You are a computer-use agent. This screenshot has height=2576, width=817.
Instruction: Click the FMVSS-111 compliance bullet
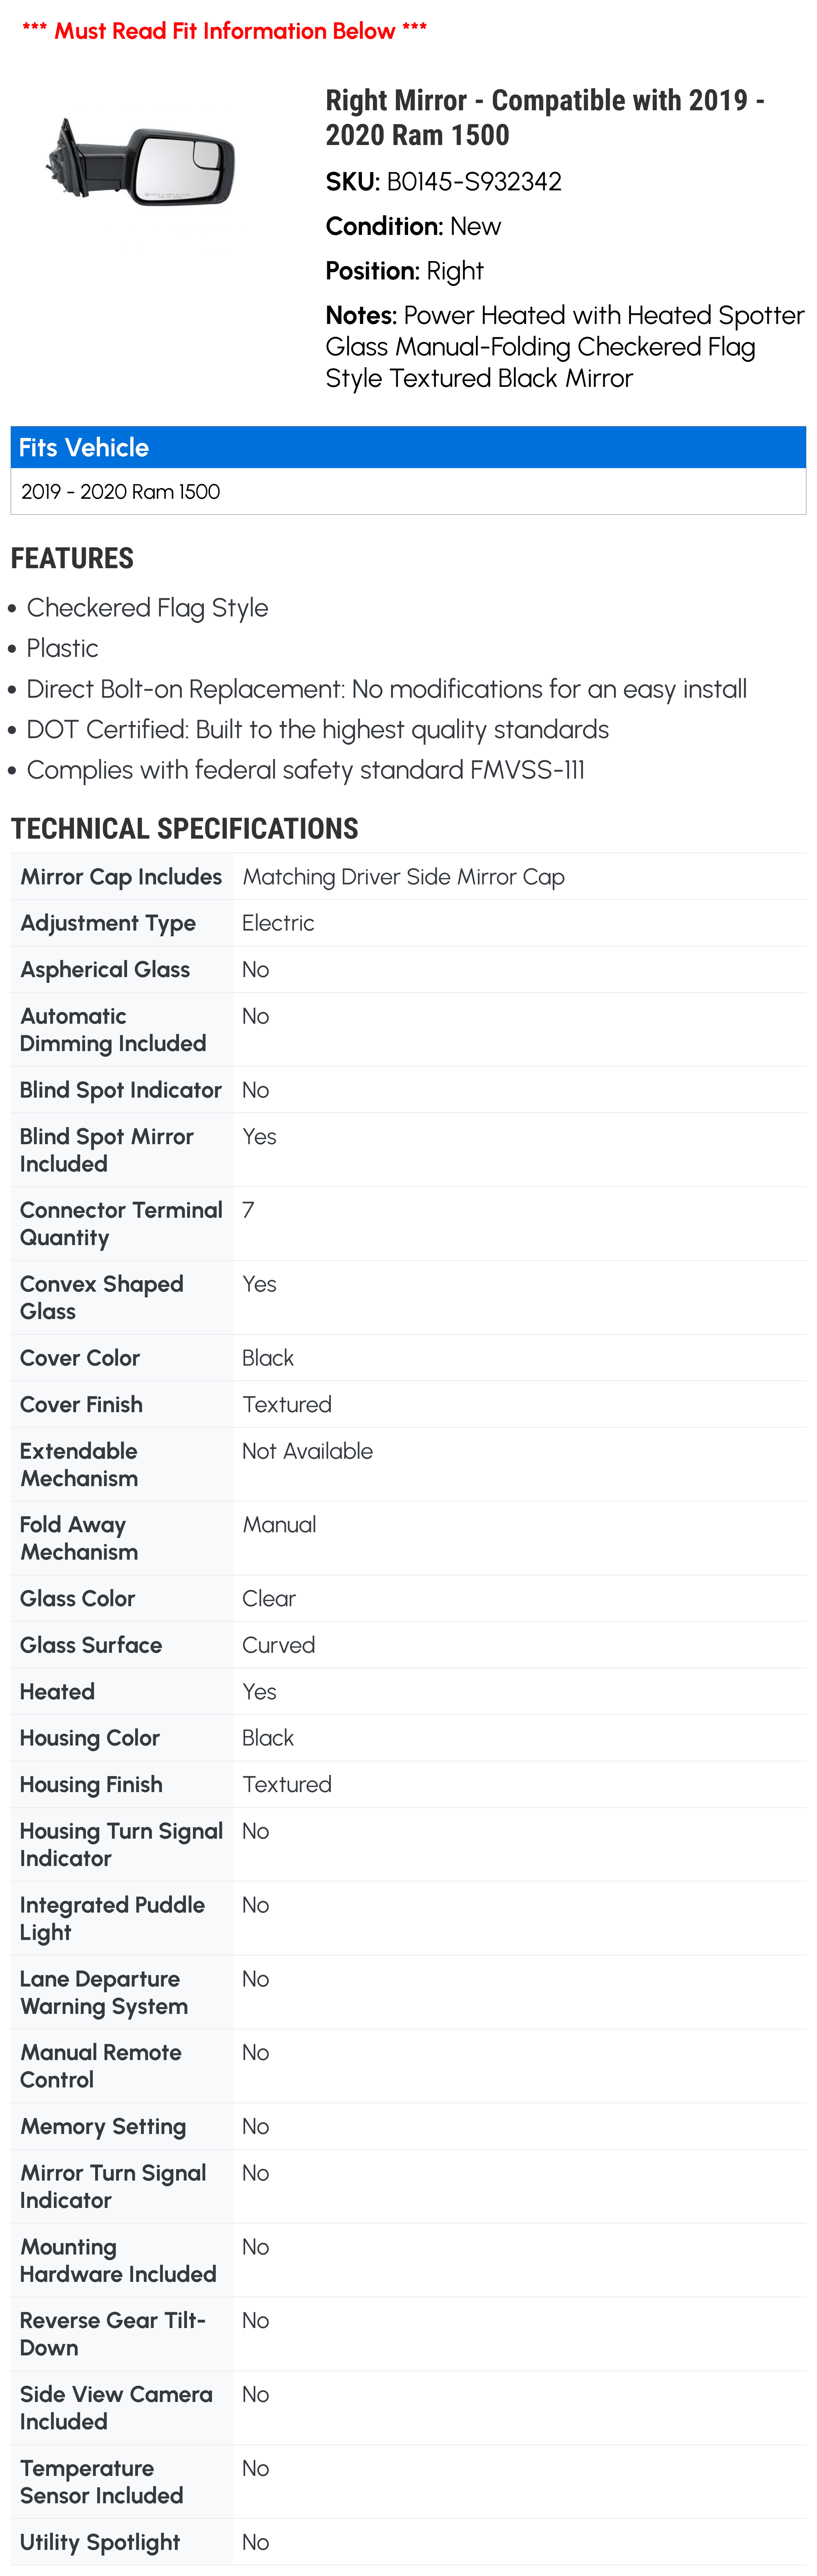pyautogui.click(x=305, y=770)
